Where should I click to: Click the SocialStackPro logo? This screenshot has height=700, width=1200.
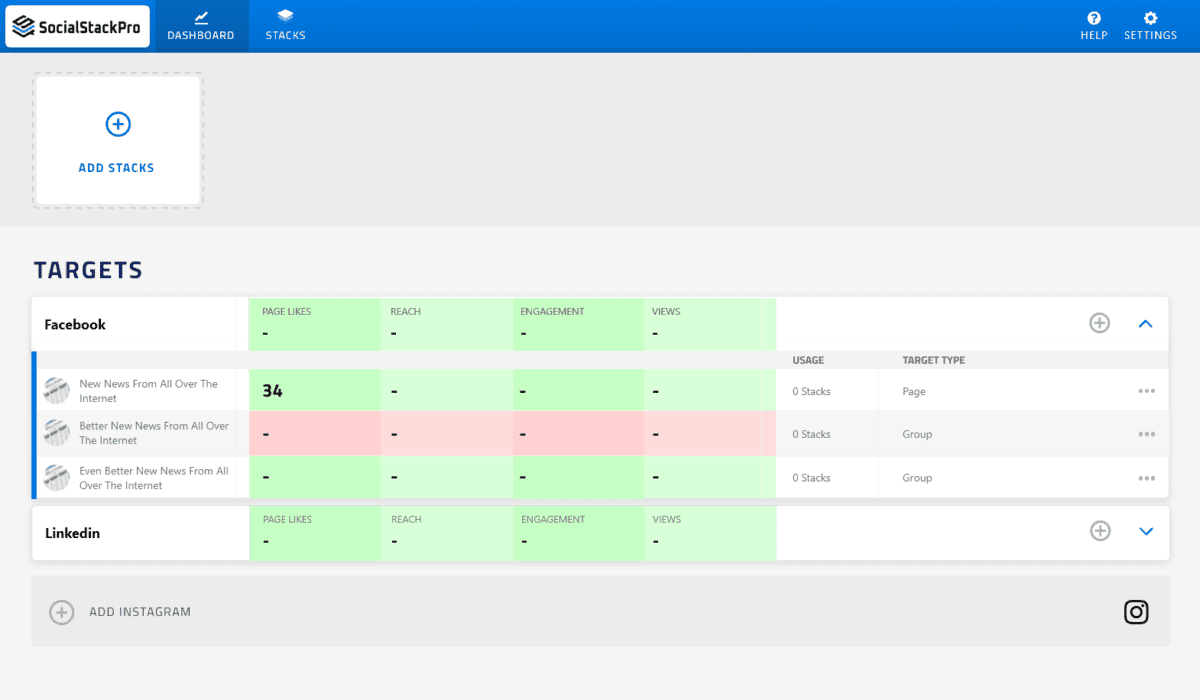77,26
